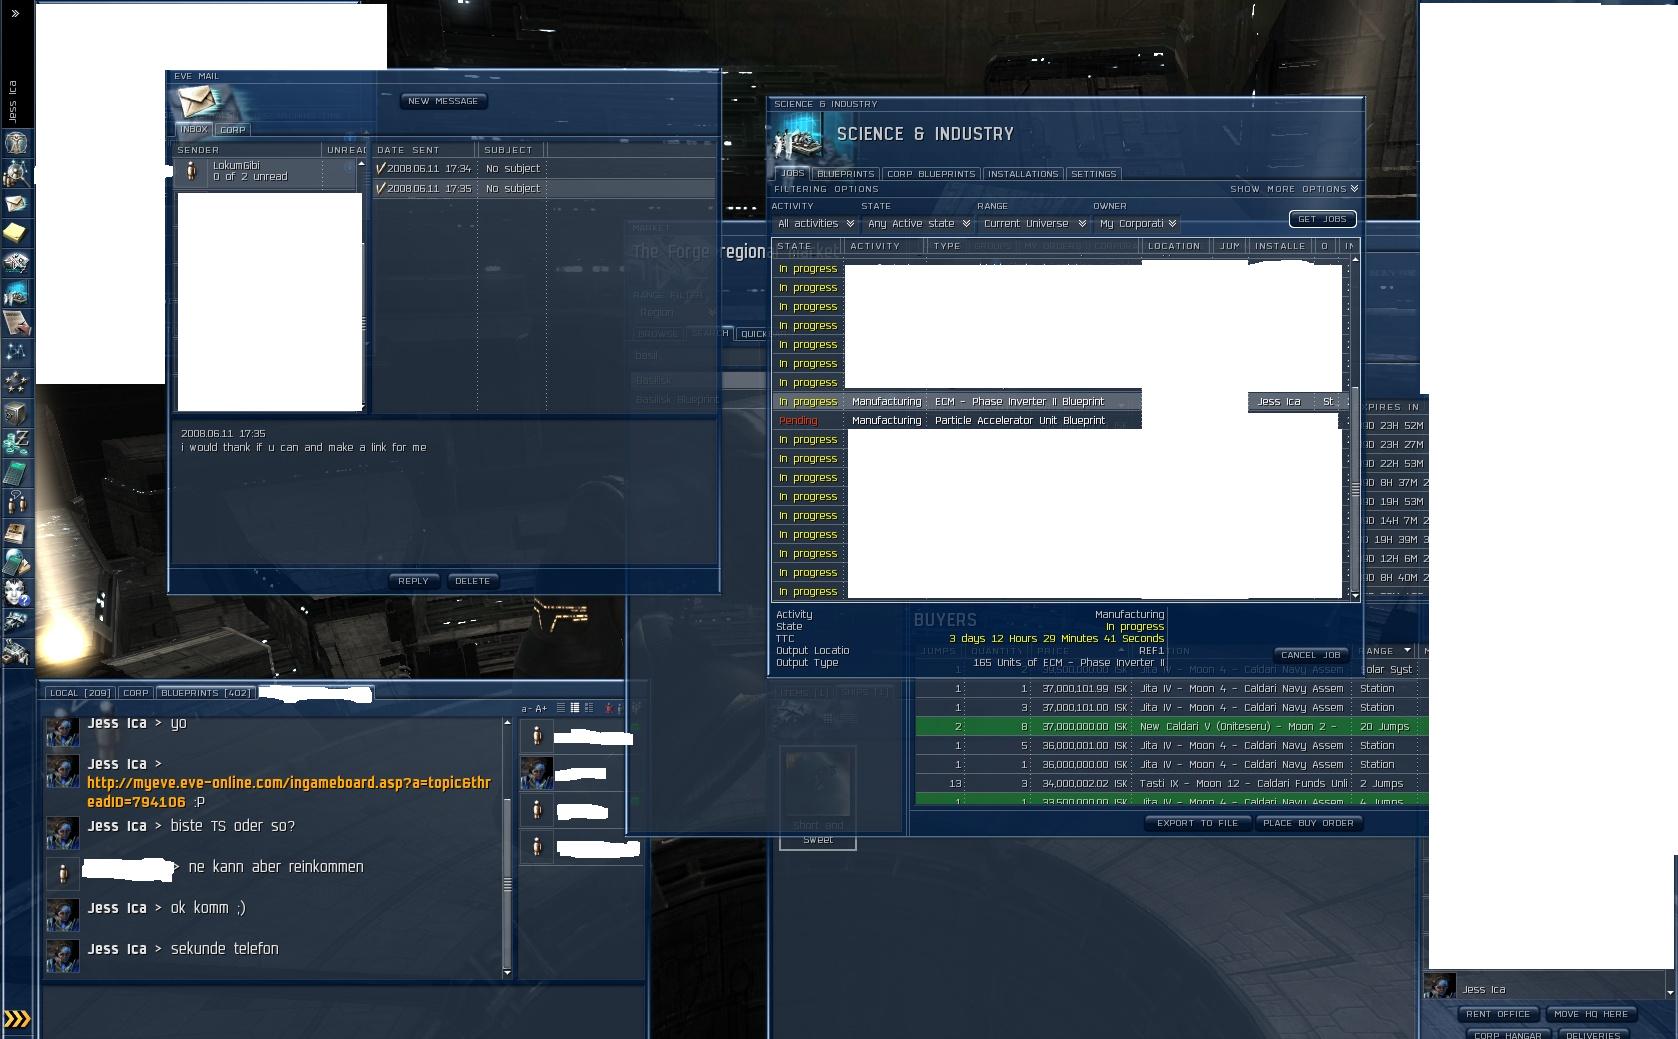Click LokumGibi sender icon in mail list
1678x1039 pixels.
[x=191, y=171]
